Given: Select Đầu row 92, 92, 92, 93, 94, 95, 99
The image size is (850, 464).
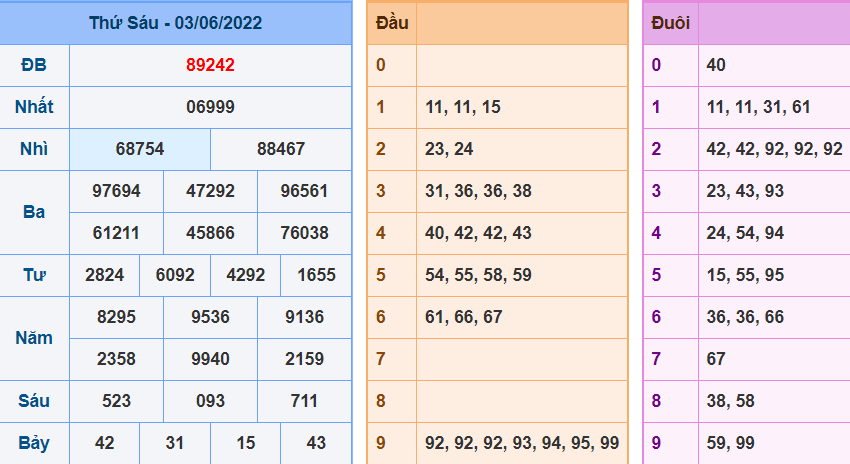Looking at the screenshot, I should tap(522, 443).
